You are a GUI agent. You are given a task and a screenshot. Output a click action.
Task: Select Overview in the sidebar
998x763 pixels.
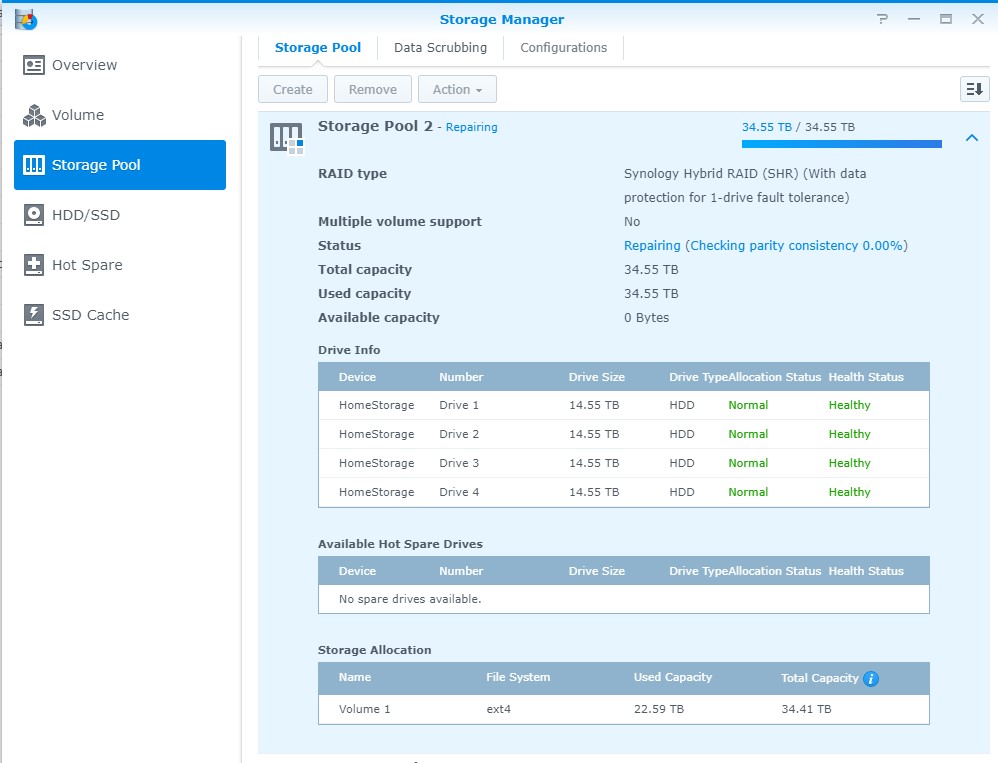tap(120, 65)
